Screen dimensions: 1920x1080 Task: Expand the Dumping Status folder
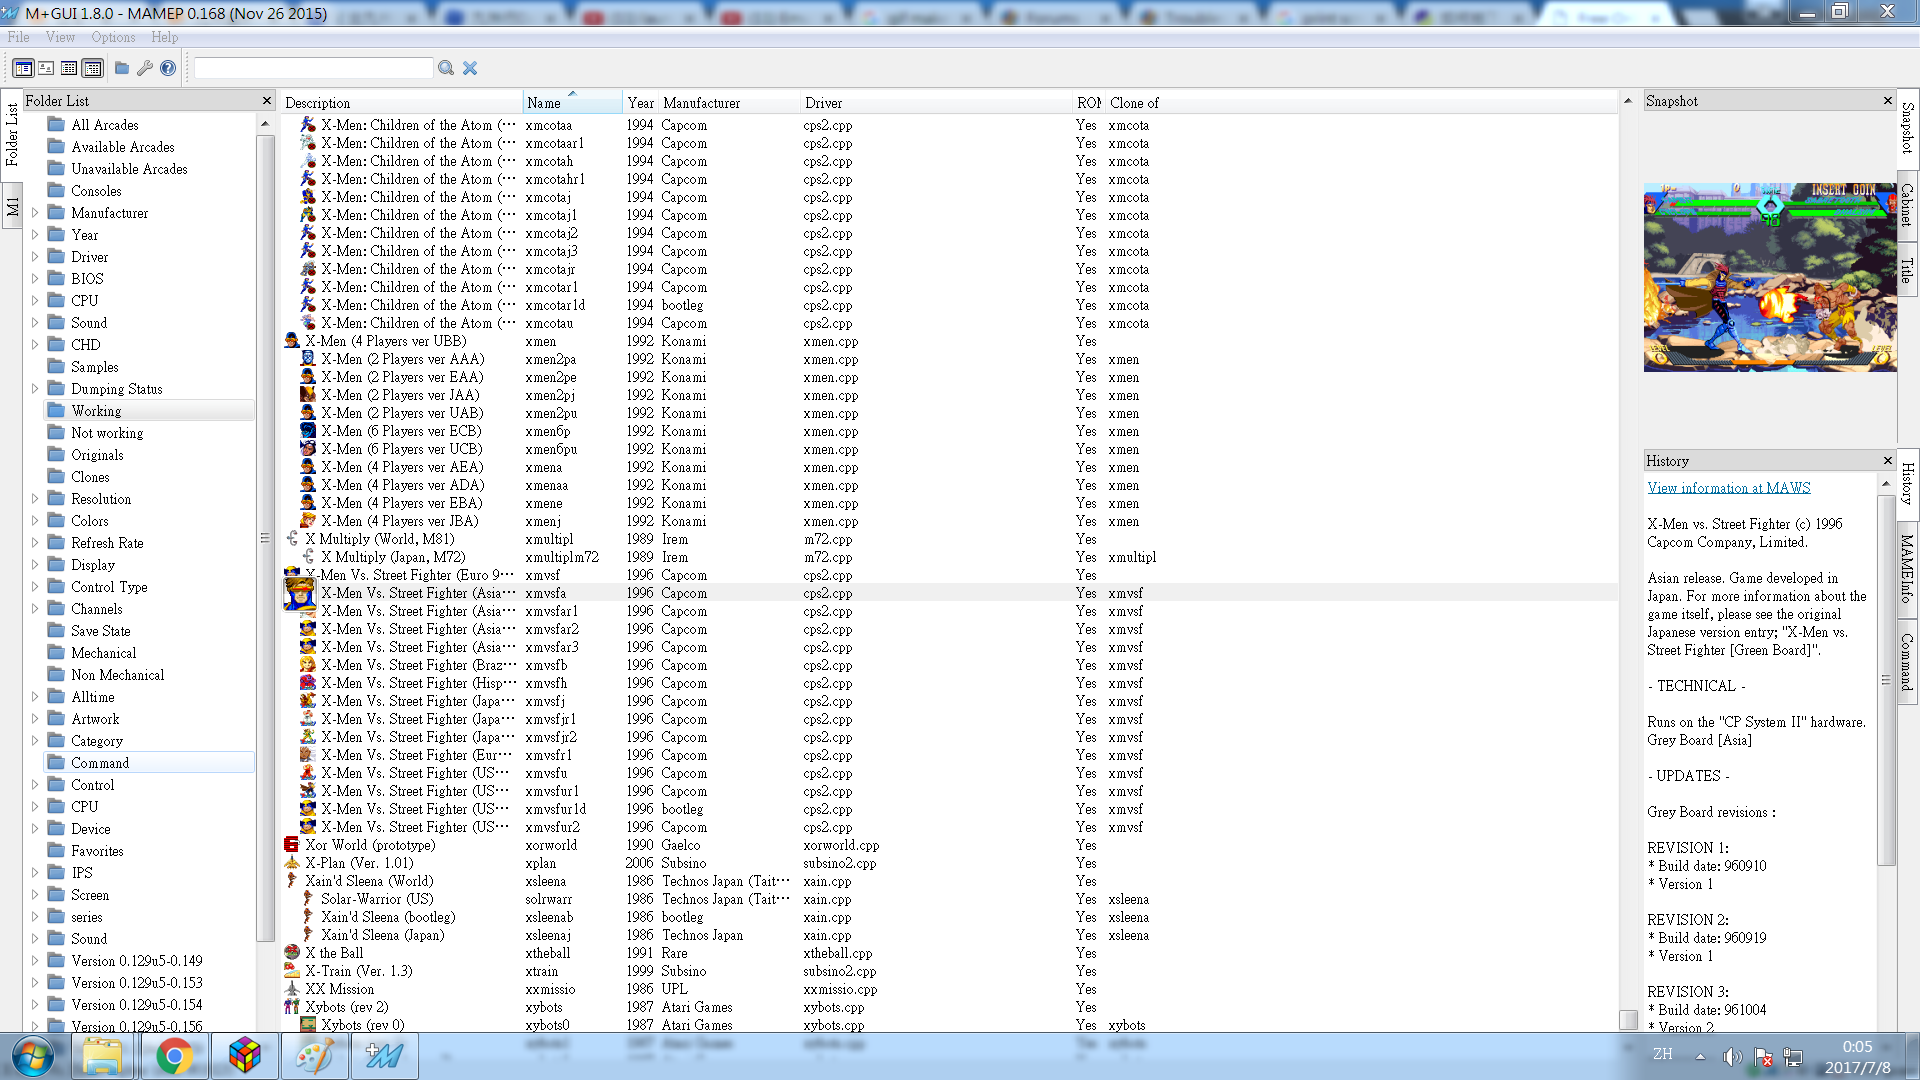click(x=36, y=389)
